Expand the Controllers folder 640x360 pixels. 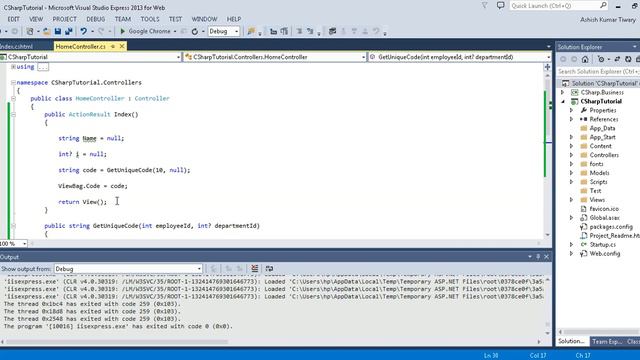click(571, 155)
